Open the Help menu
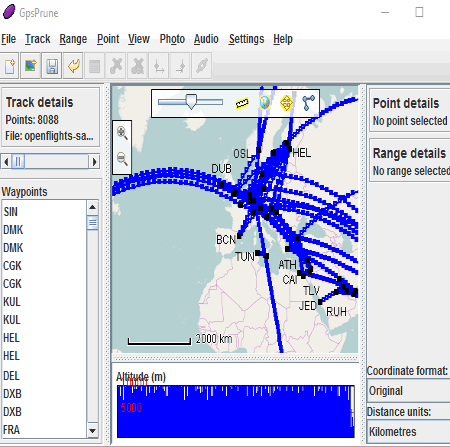This screenshot has height=447, width=450. [x=283, y=39]
